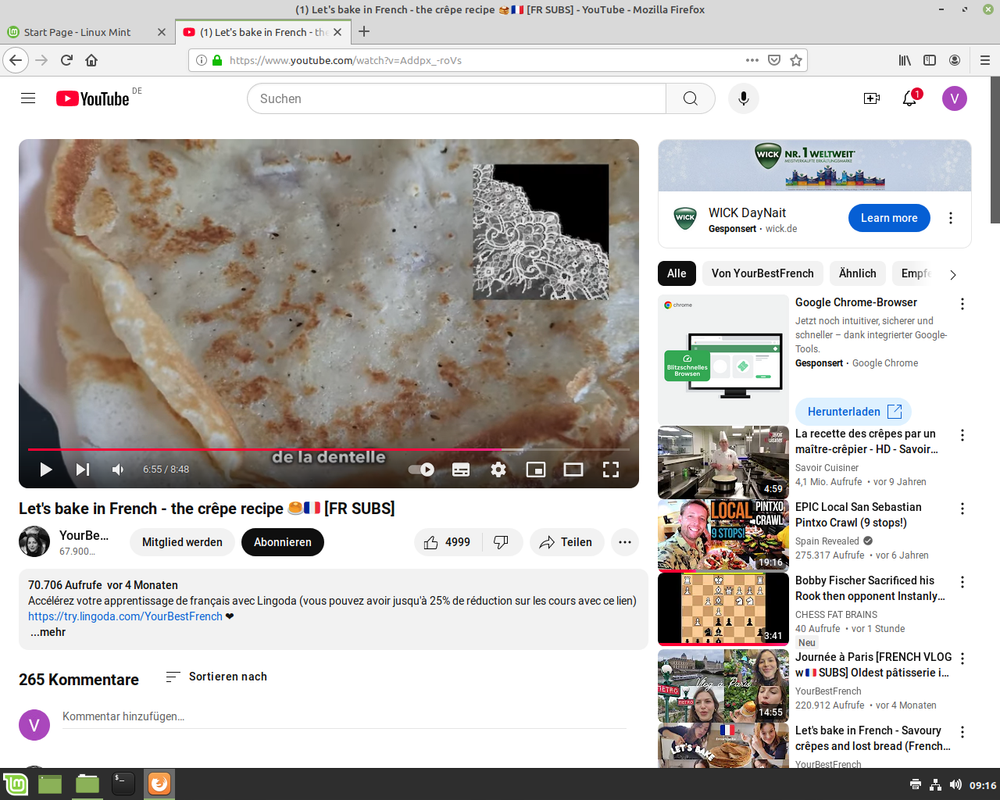Screen dimensions: 1000x800
Task: Open the Firefox library icon
Action: click(904, 61)
